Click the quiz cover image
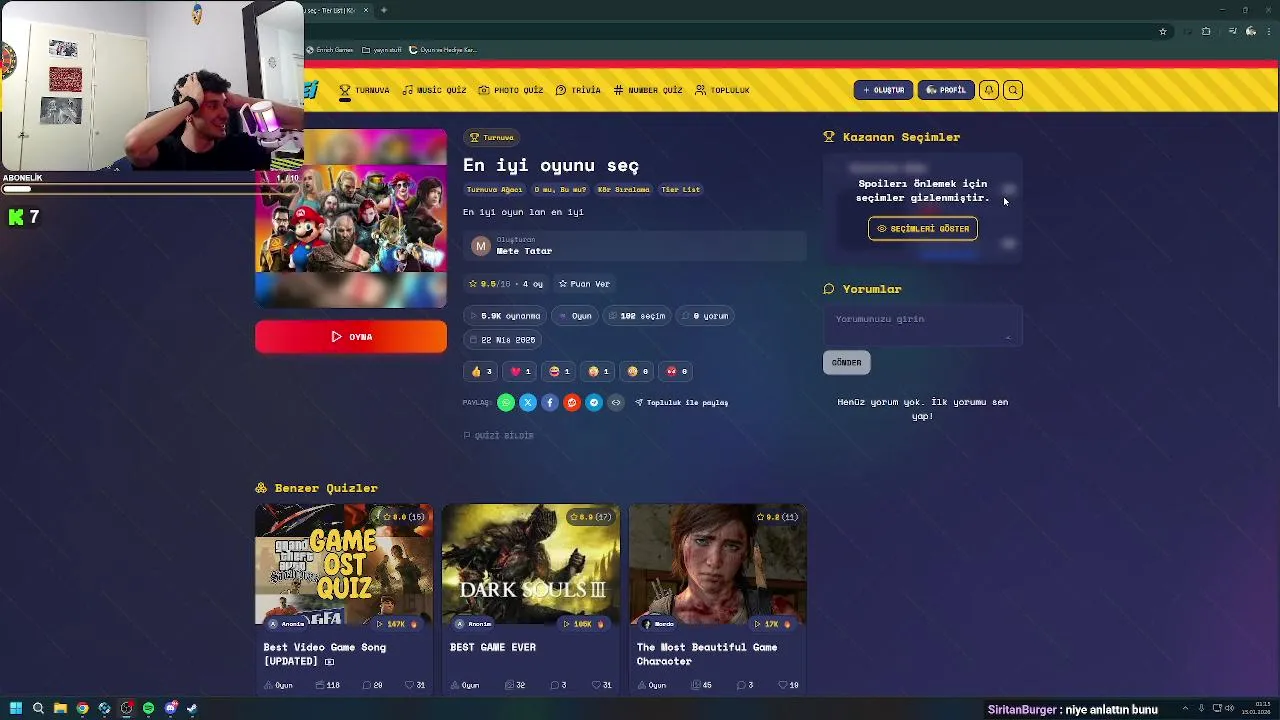The width and height of the screenshot is (1280, 720). click(x=351, y=218)
